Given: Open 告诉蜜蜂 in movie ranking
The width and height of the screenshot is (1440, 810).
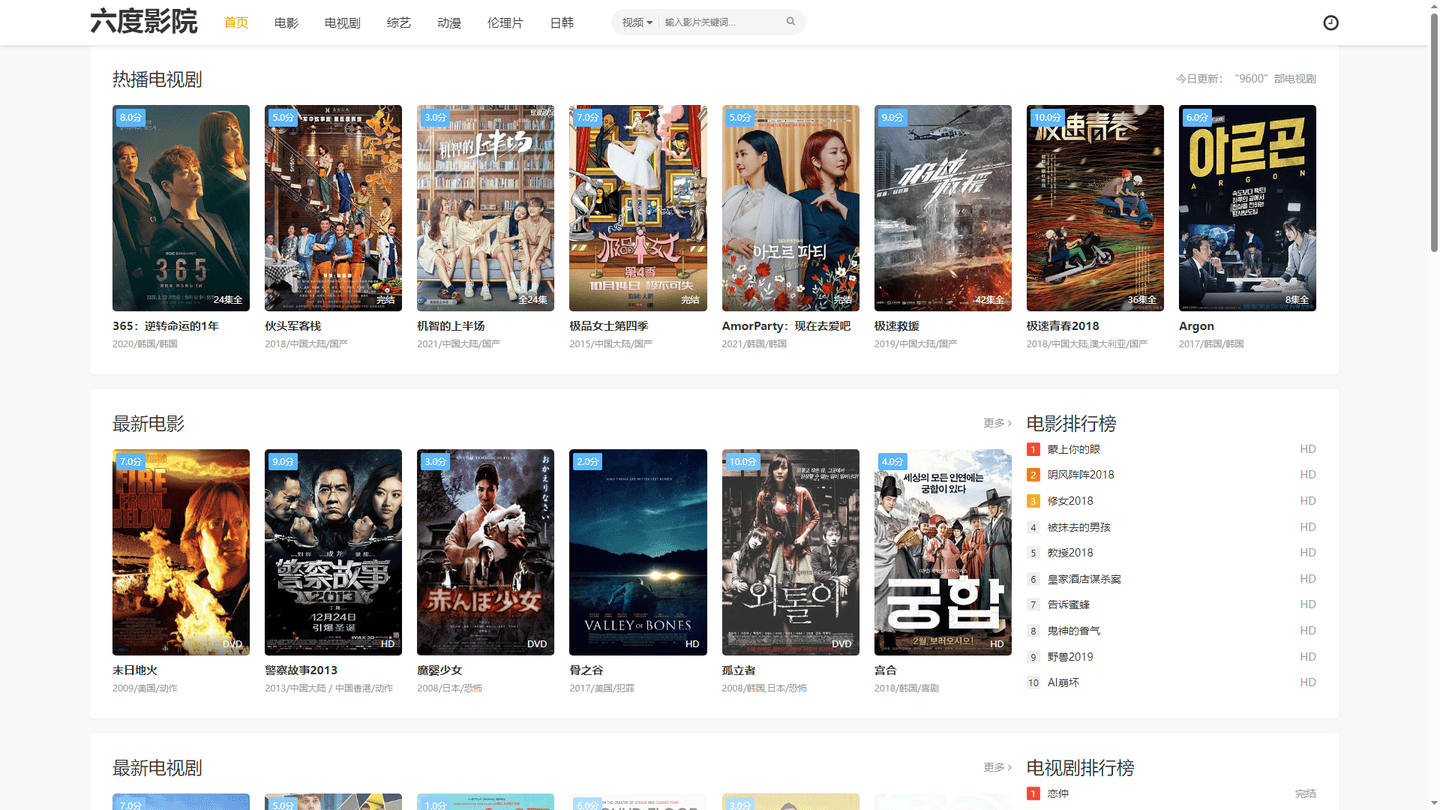Looking at the screenshot, I should (1069, 605).
